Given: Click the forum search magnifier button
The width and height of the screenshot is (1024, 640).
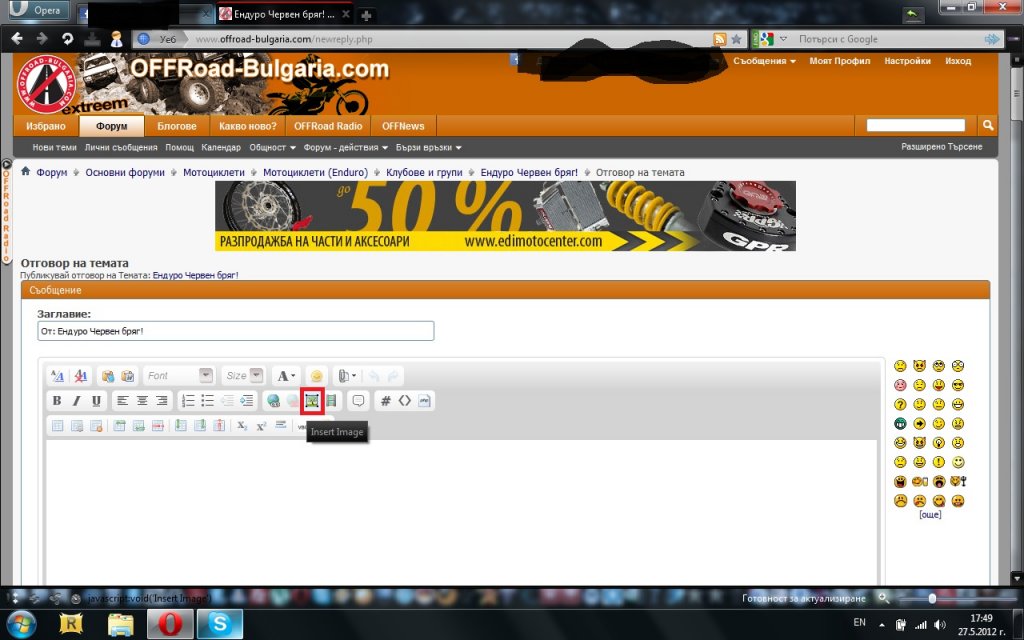Looking at the screenshot, I should [987, 125].
